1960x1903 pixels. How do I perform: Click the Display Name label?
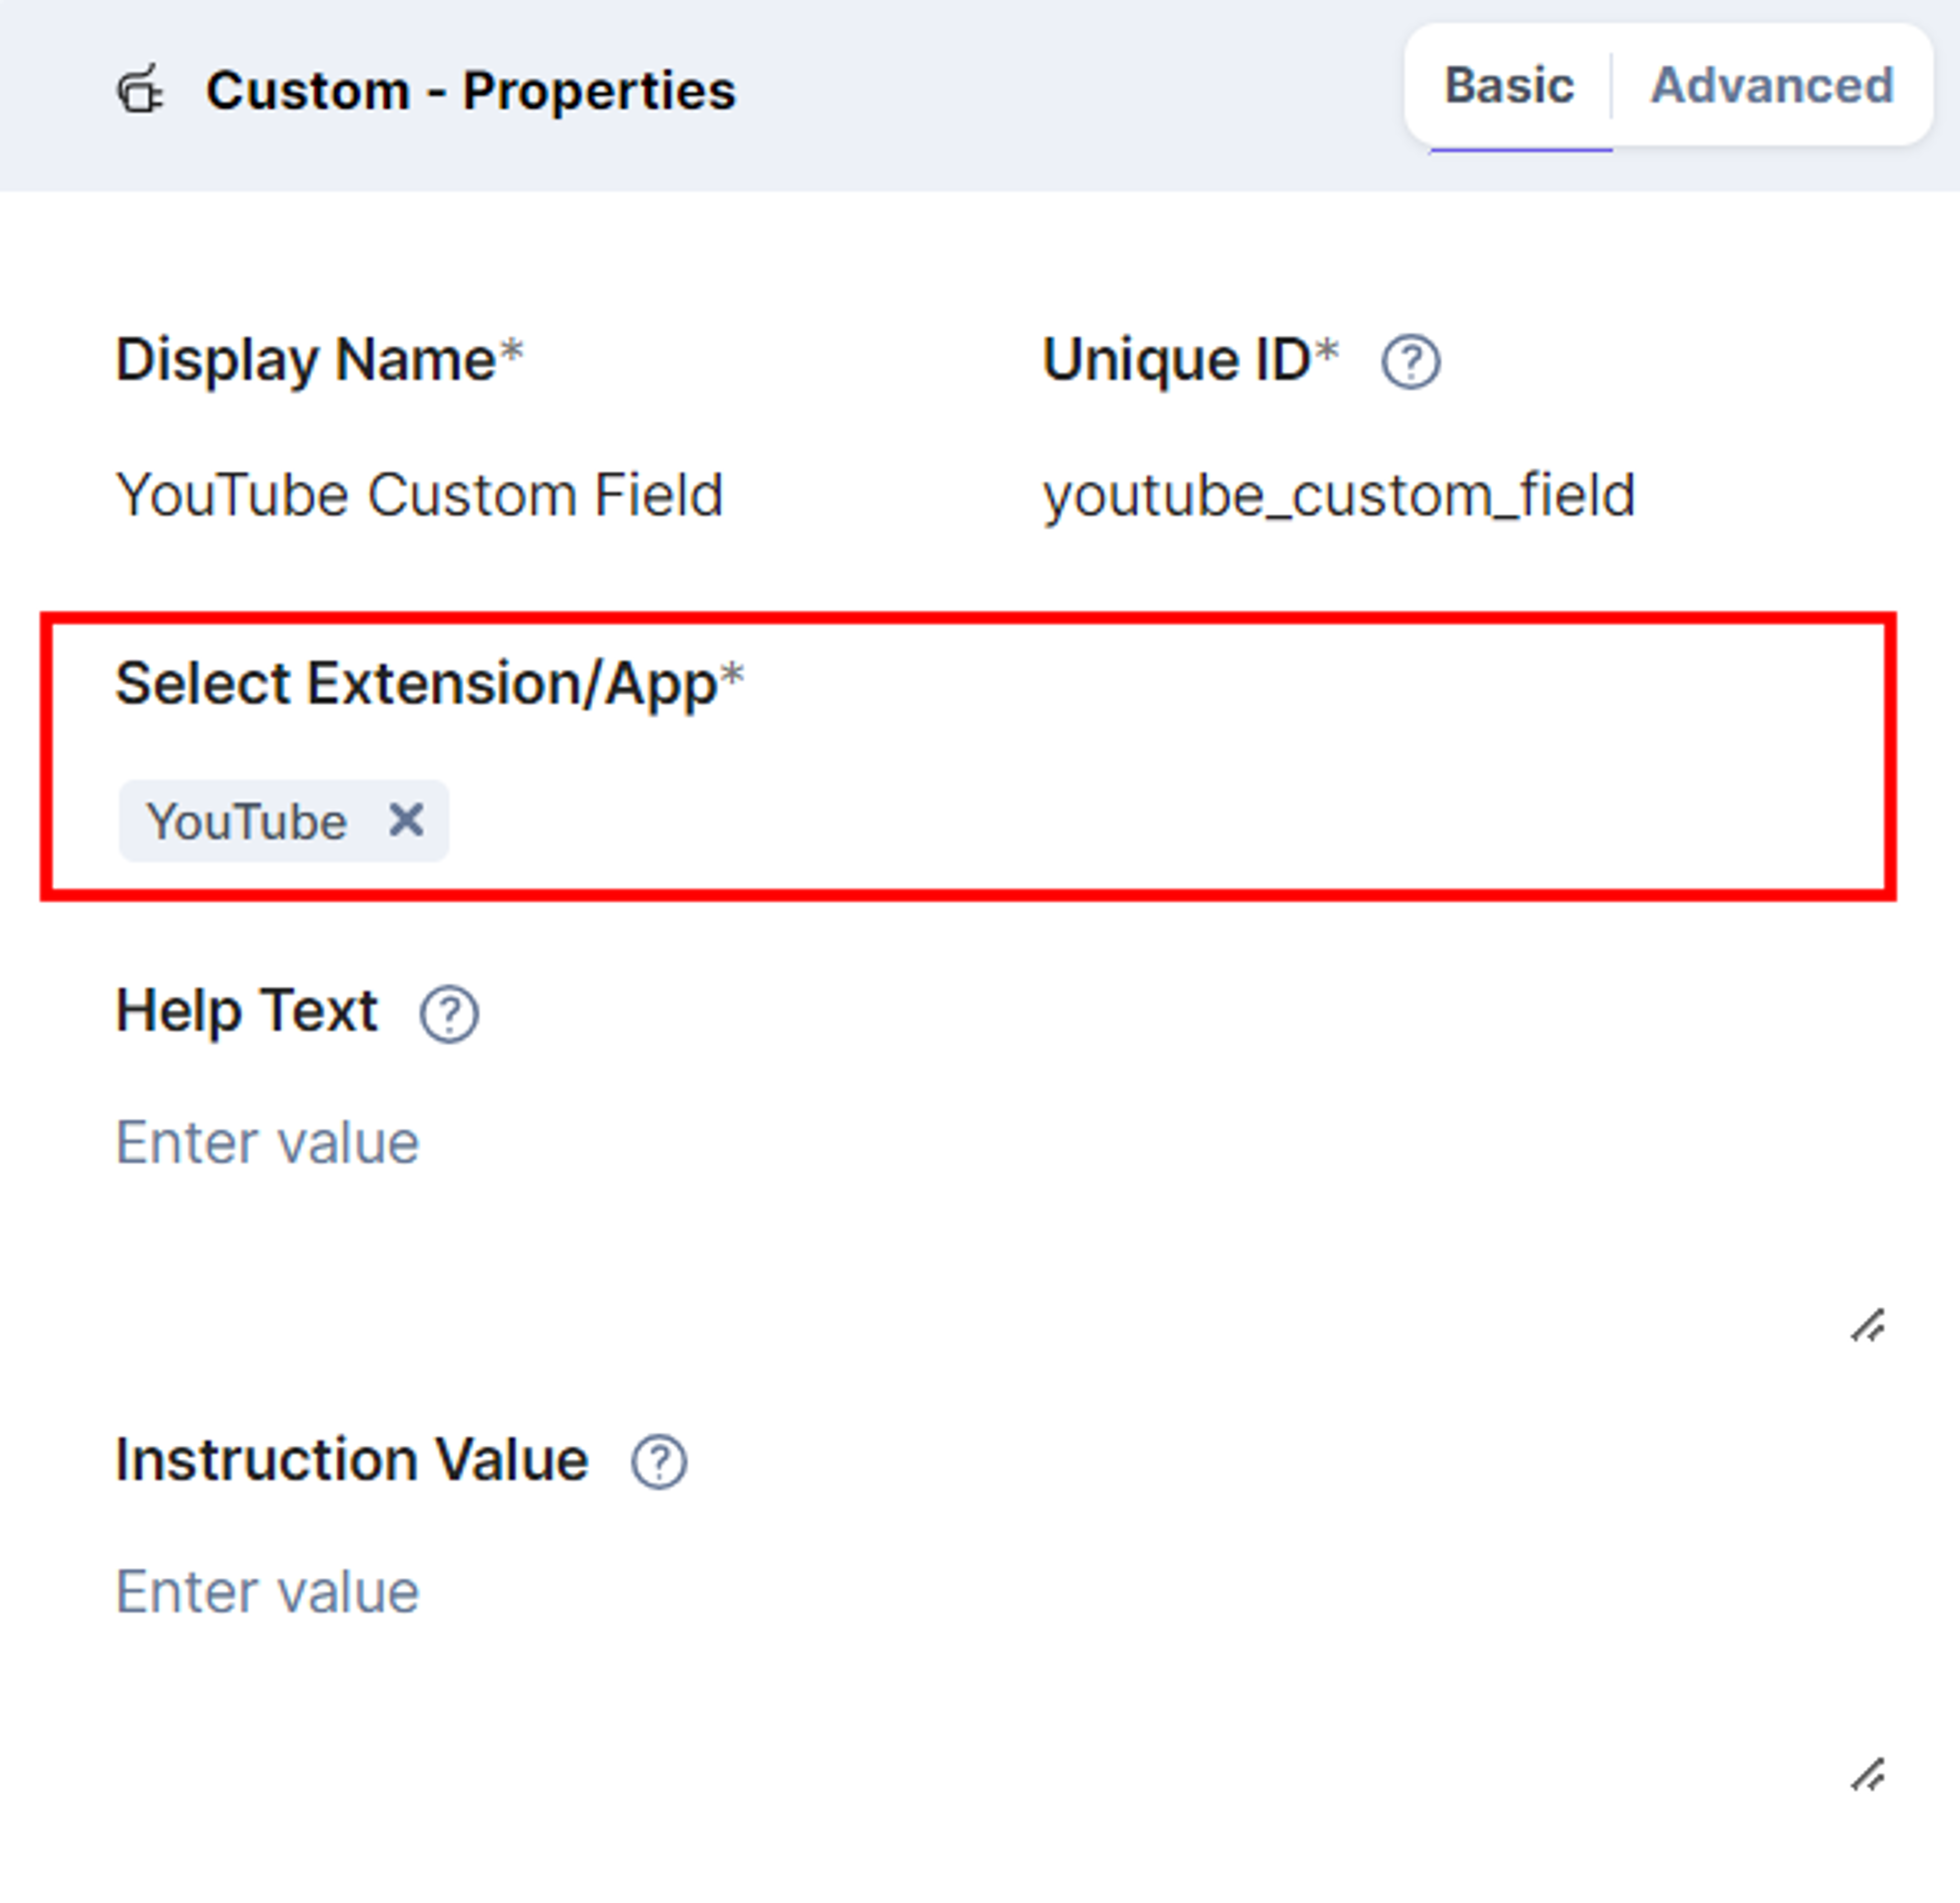click(320, 360)
